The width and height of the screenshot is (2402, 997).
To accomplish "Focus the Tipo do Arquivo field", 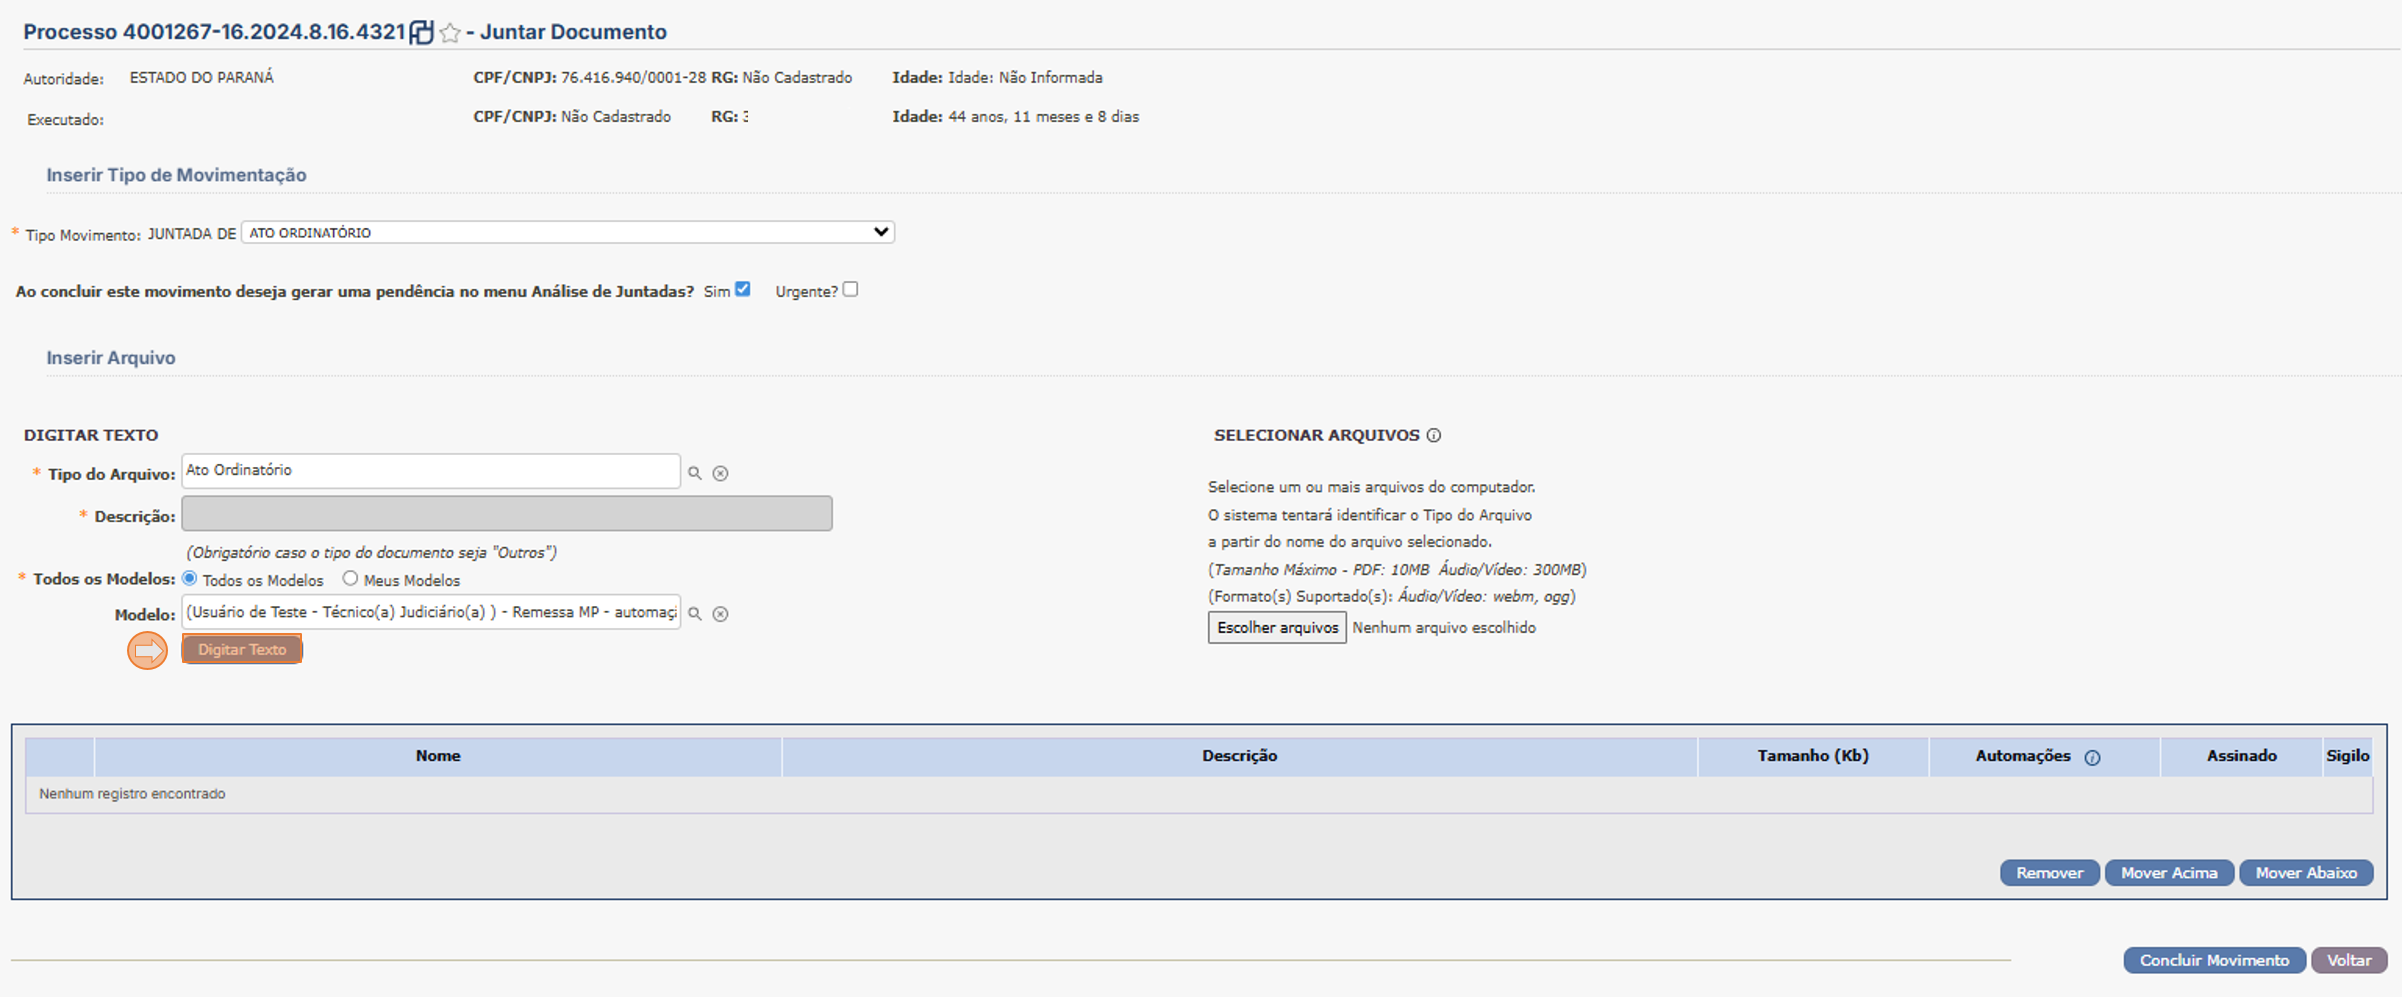I will pos(431,471).
